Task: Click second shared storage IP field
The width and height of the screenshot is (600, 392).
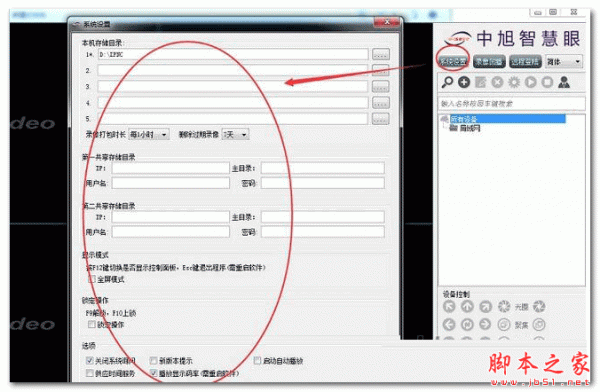Action: pyautogui.click(x=171, y=217)
